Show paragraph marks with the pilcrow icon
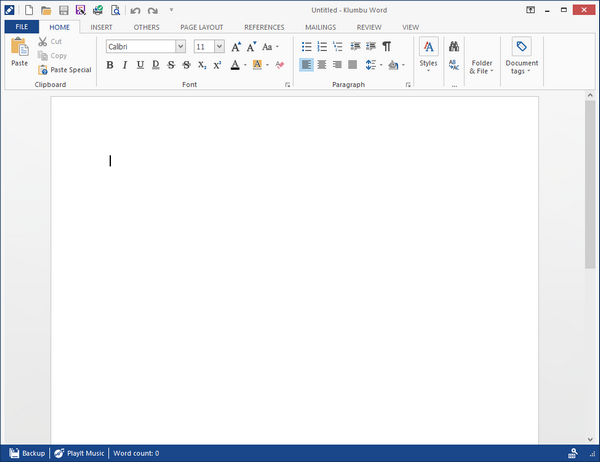 pyautogui.click(x=387, y=46)
